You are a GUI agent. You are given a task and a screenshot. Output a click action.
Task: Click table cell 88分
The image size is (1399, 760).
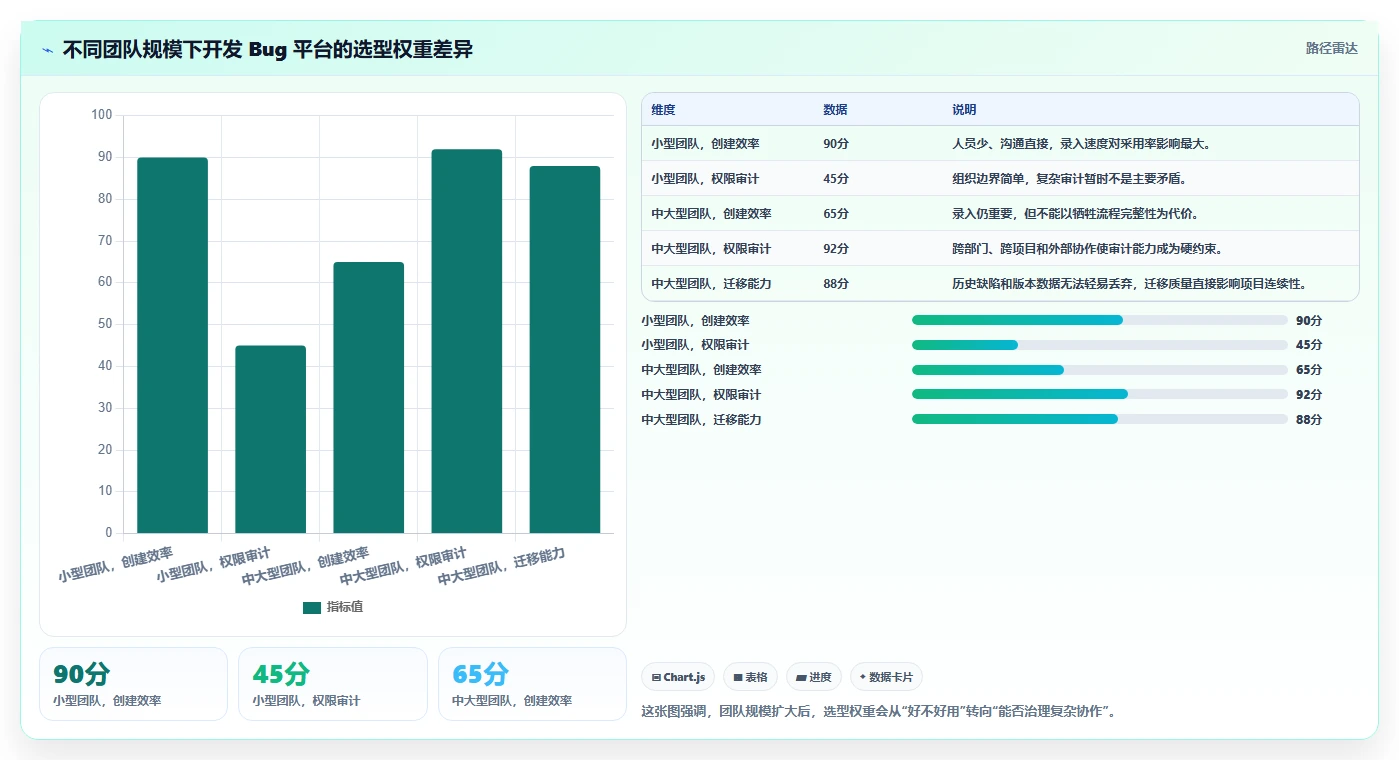[836, 284]
